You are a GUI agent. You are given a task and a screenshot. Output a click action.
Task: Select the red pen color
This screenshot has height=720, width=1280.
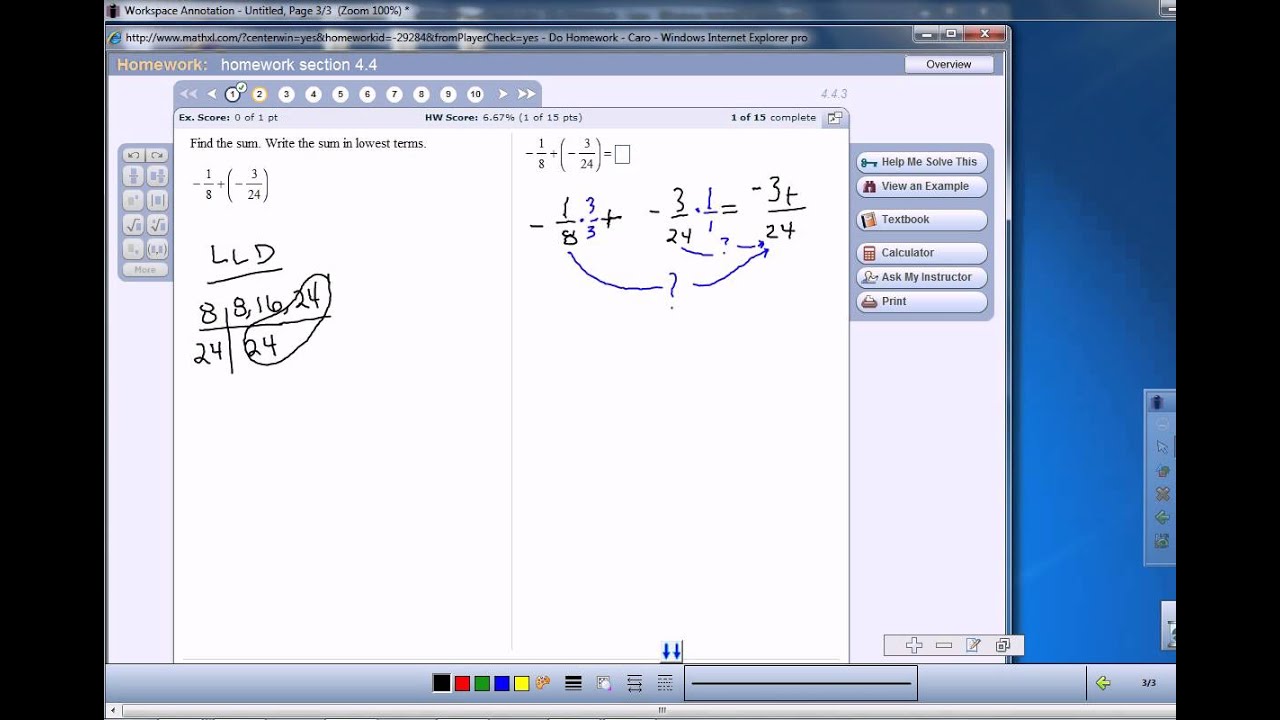[462, 683]
